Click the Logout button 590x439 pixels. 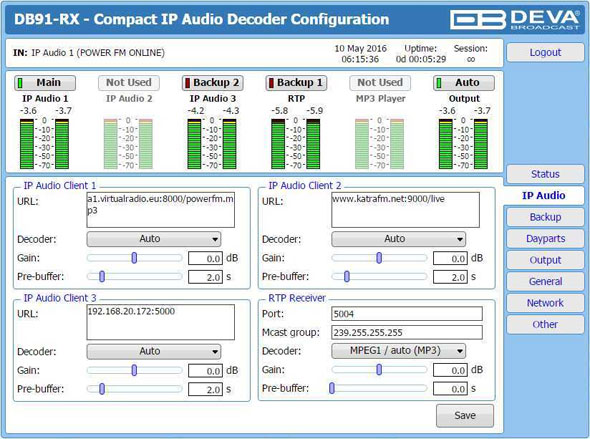click(x=545, y=52)
